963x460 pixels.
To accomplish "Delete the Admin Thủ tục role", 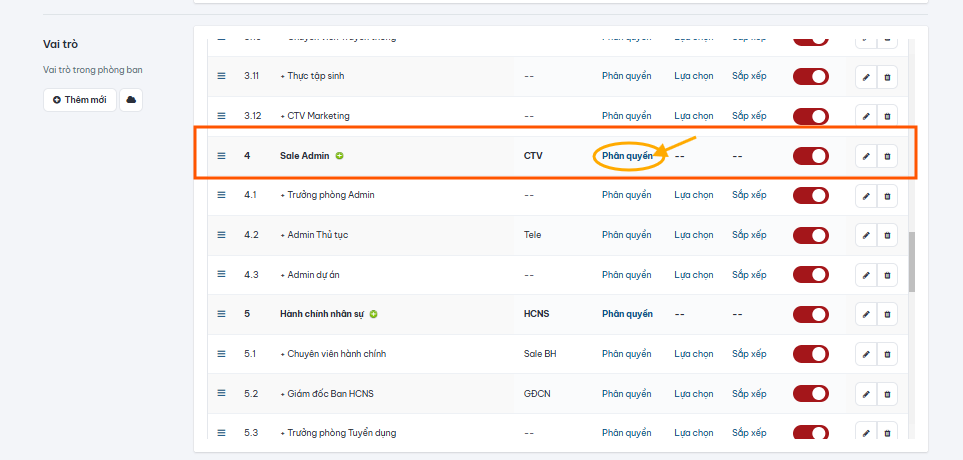I will coord(887,235).
